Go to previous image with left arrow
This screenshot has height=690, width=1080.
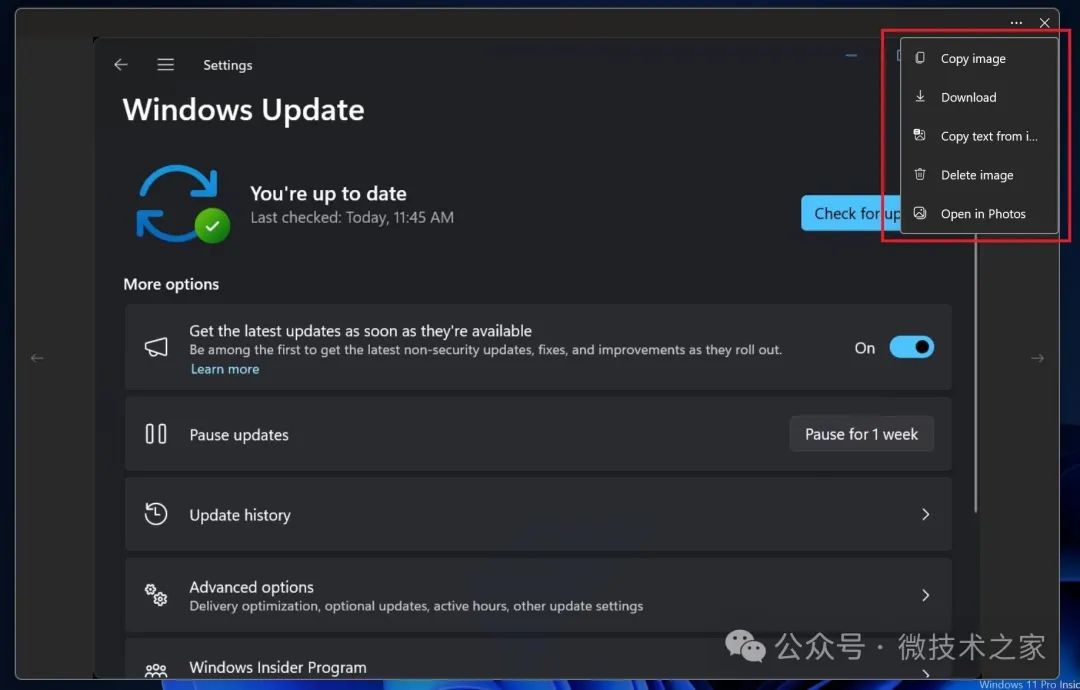click(37, 358)
